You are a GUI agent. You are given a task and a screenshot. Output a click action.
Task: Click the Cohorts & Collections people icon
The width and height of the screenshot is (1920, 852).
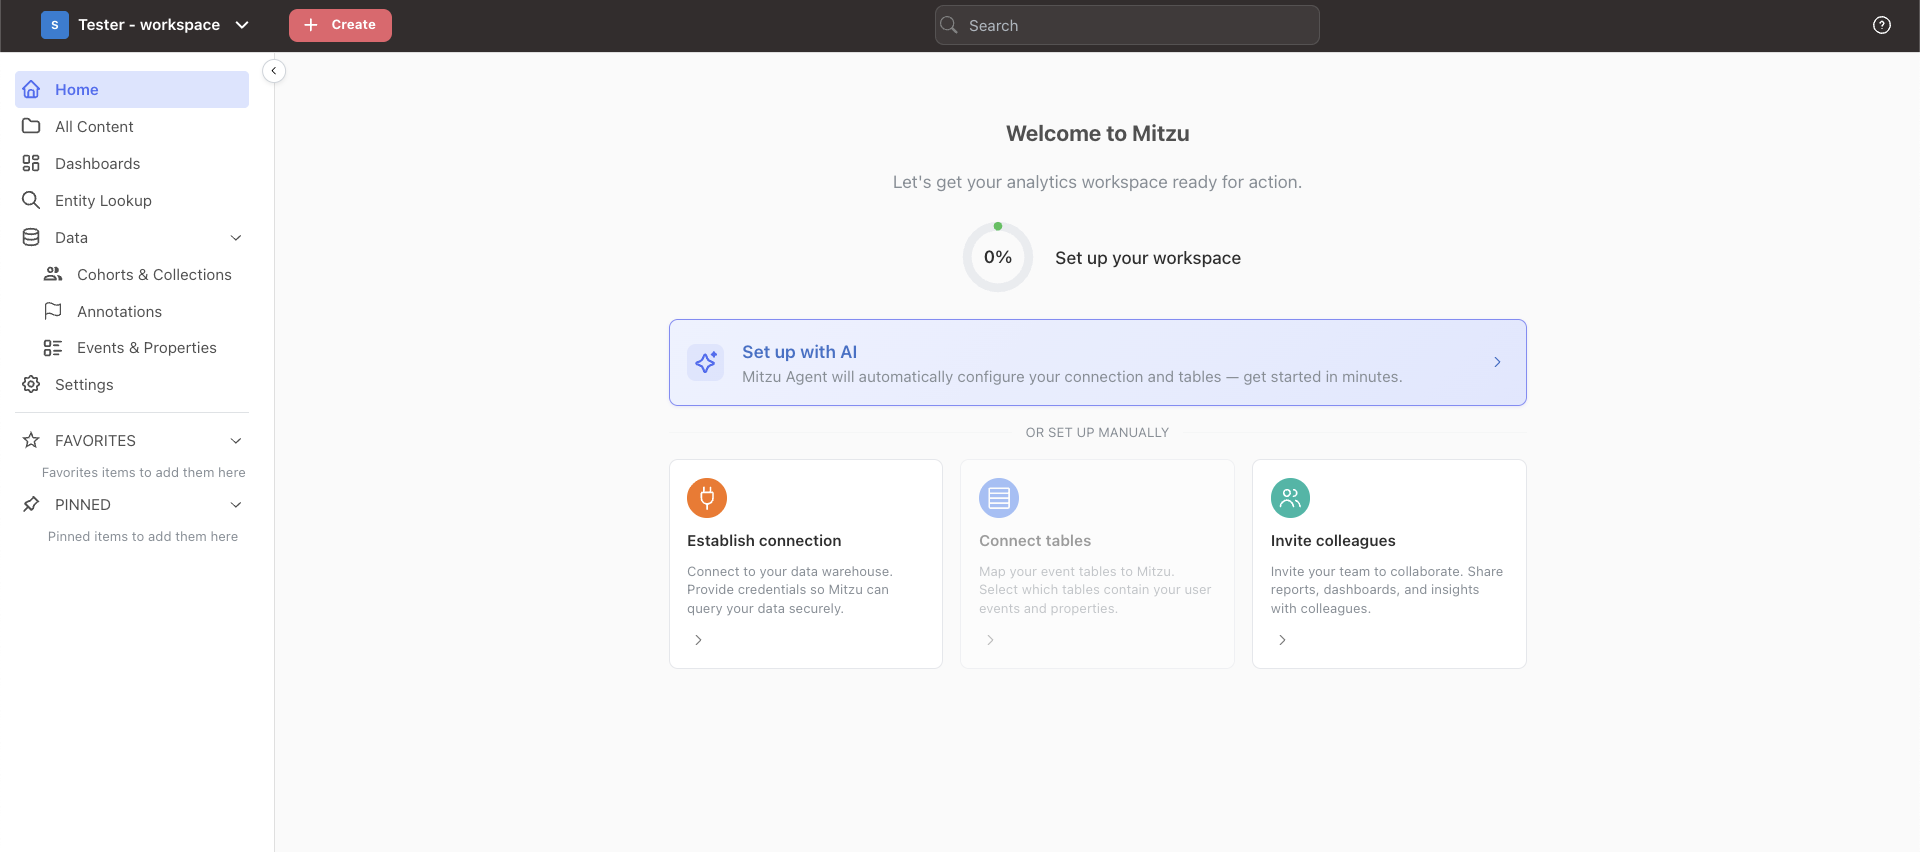pos(53,274)
